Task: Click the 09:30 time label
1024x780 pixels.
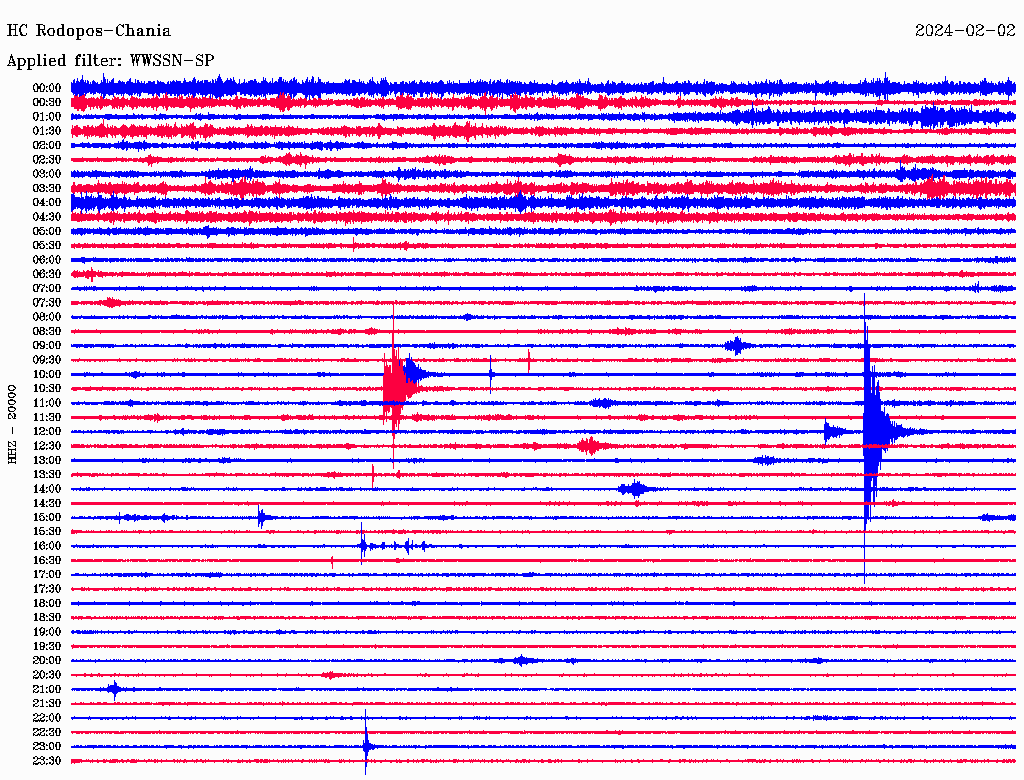Action: click(47, 360)
